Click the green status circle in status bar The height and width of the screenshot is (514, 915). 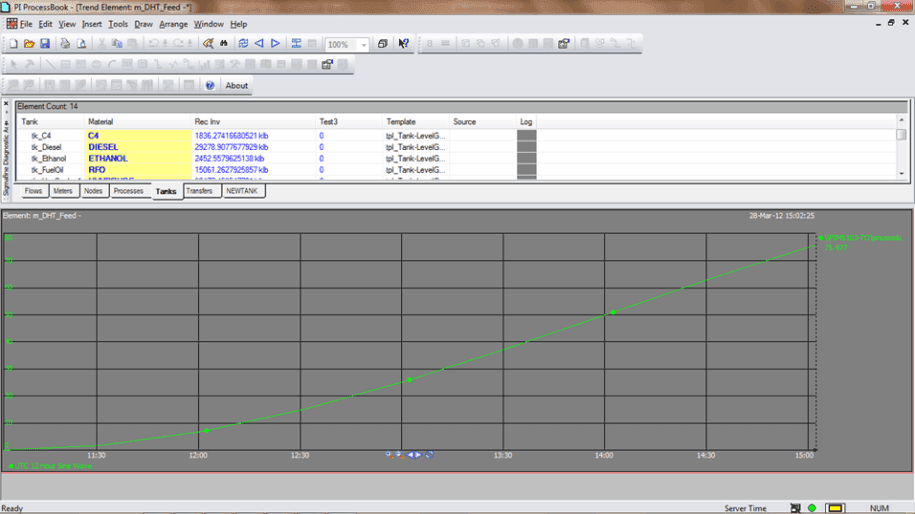click(x=812, y=508)
